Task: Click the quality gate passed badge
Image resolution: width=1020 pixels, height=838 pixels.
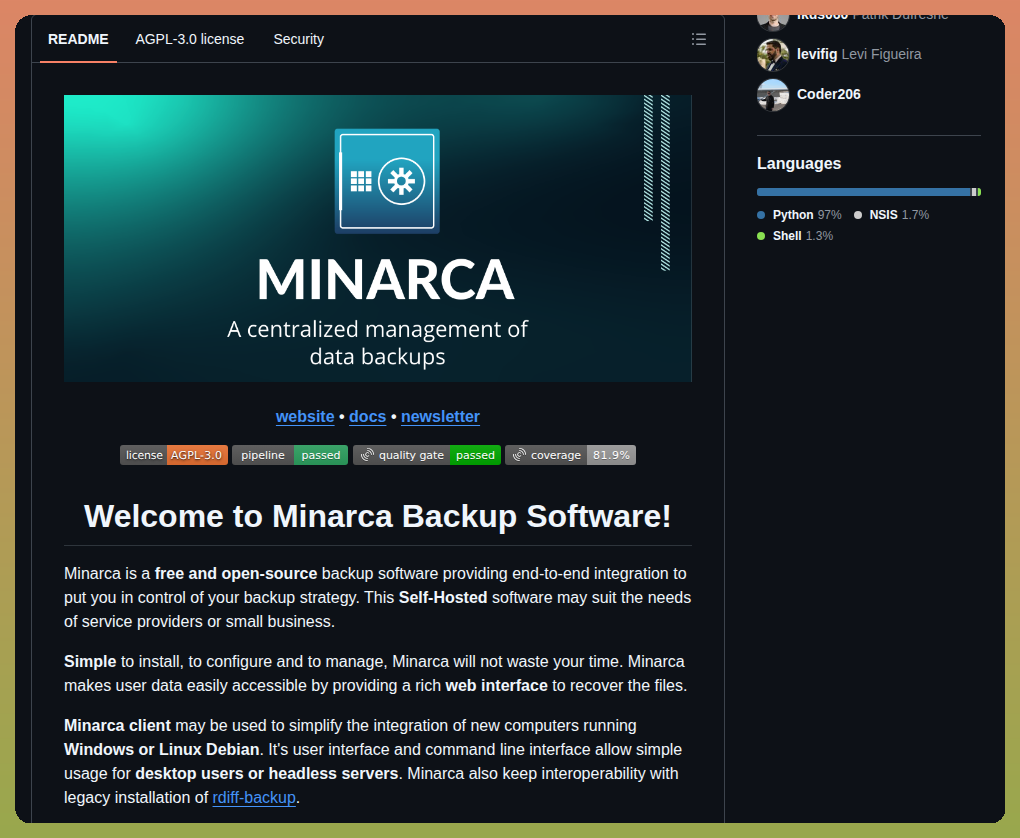Action: point(427,455)
